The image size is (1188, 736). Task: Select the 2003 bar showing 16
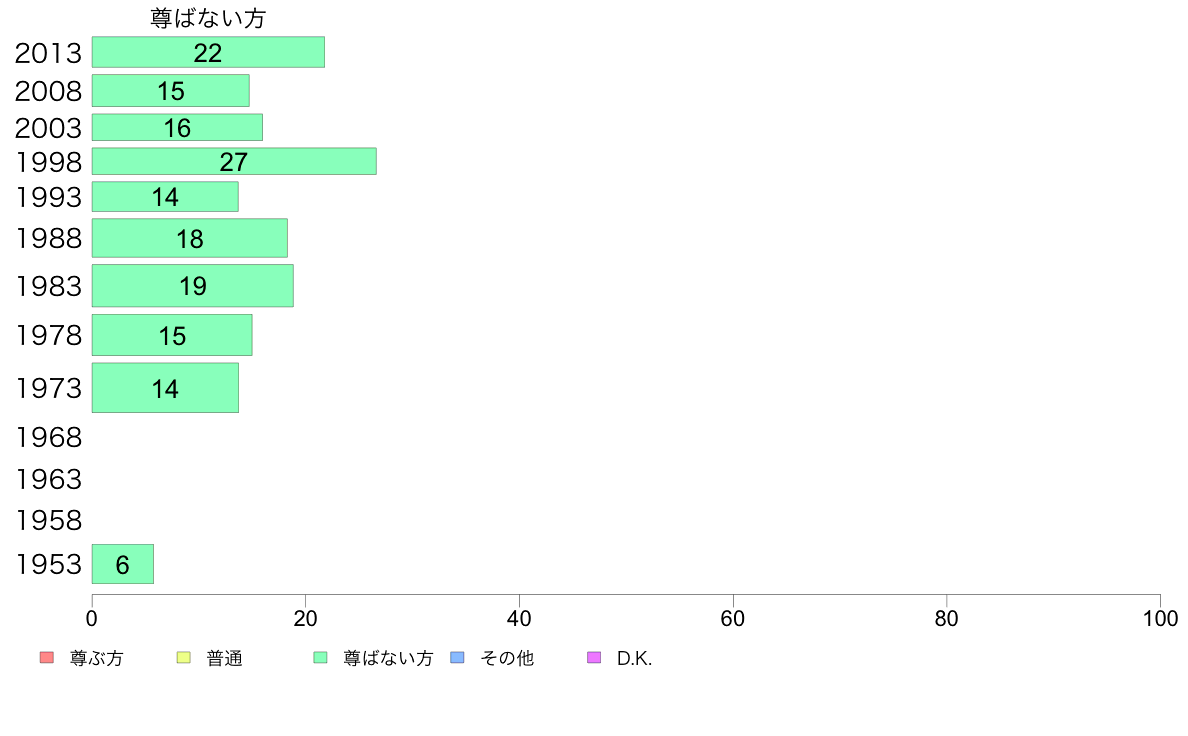point(177,127)
